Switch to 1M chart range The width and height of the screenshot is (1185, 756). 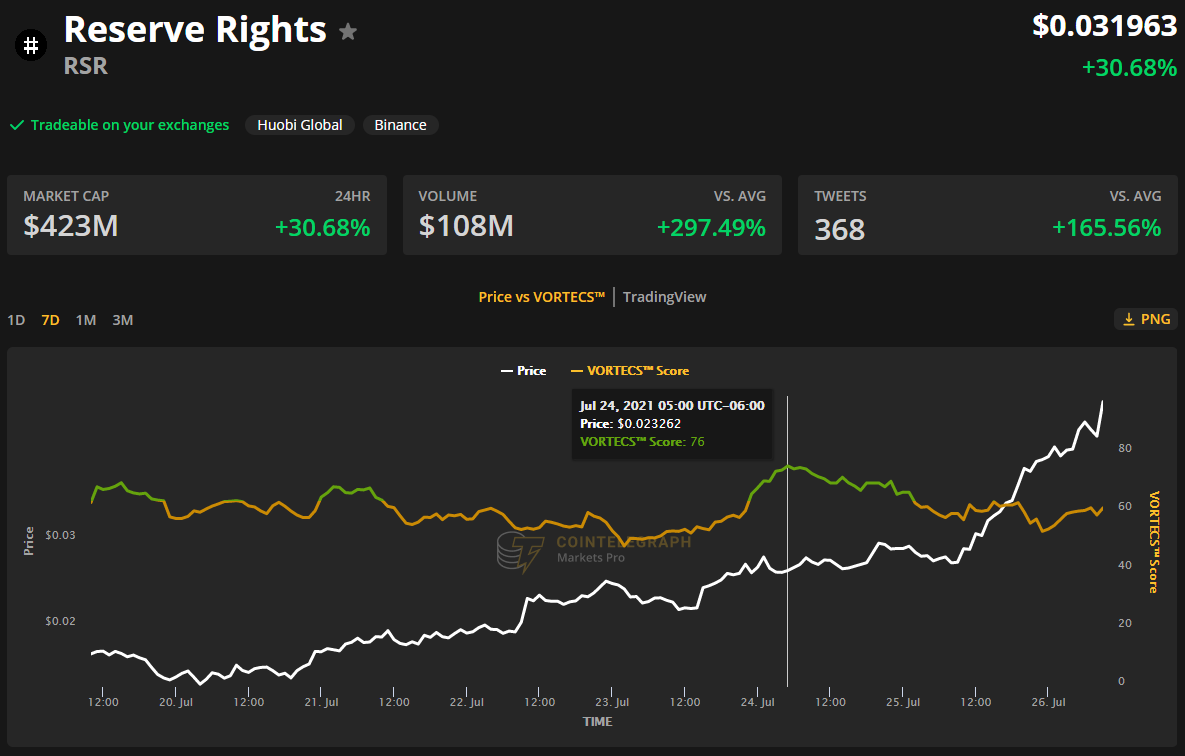click(x=86, y=320)
